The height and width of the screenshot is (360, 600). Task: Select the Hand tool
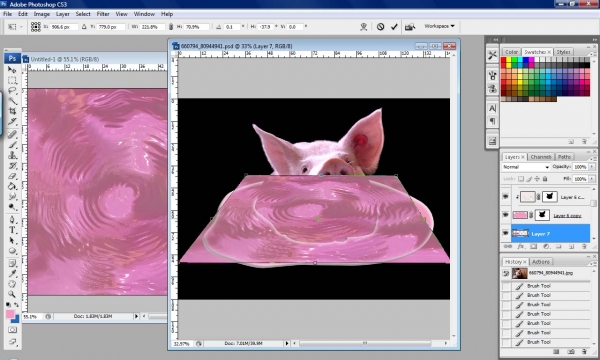tap(12, 284)
